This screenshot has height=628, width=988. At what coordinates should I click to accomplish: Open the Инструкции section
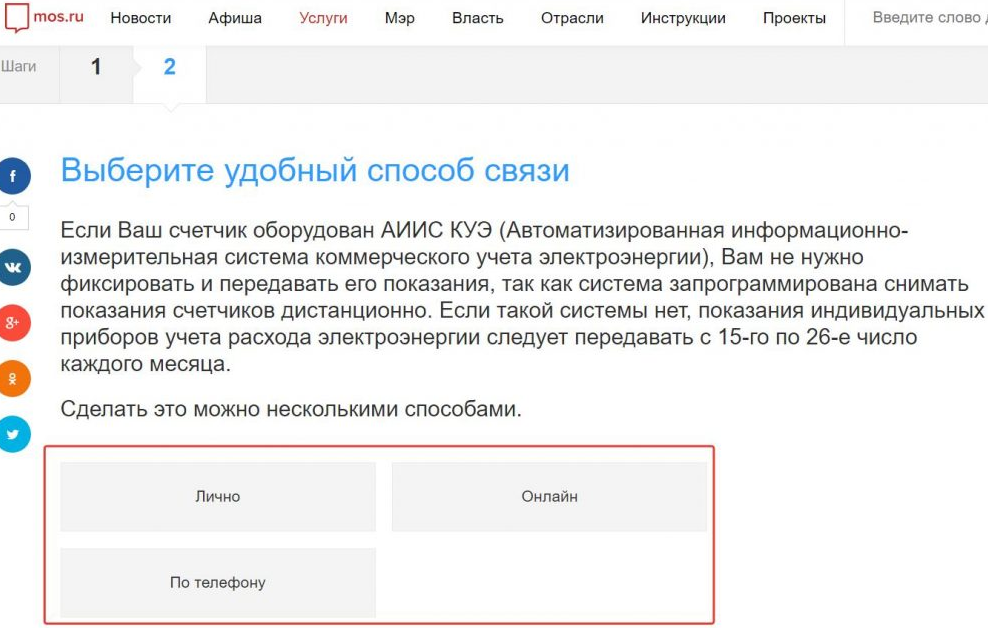coord(683,18)
